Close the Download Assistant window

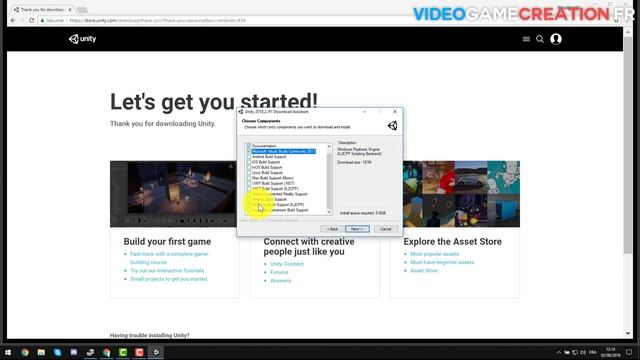point(395,112)
